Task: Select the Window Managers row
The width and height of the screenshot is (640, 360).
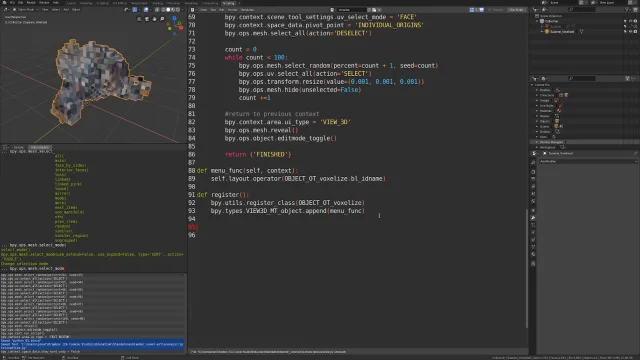Action: 584,142
